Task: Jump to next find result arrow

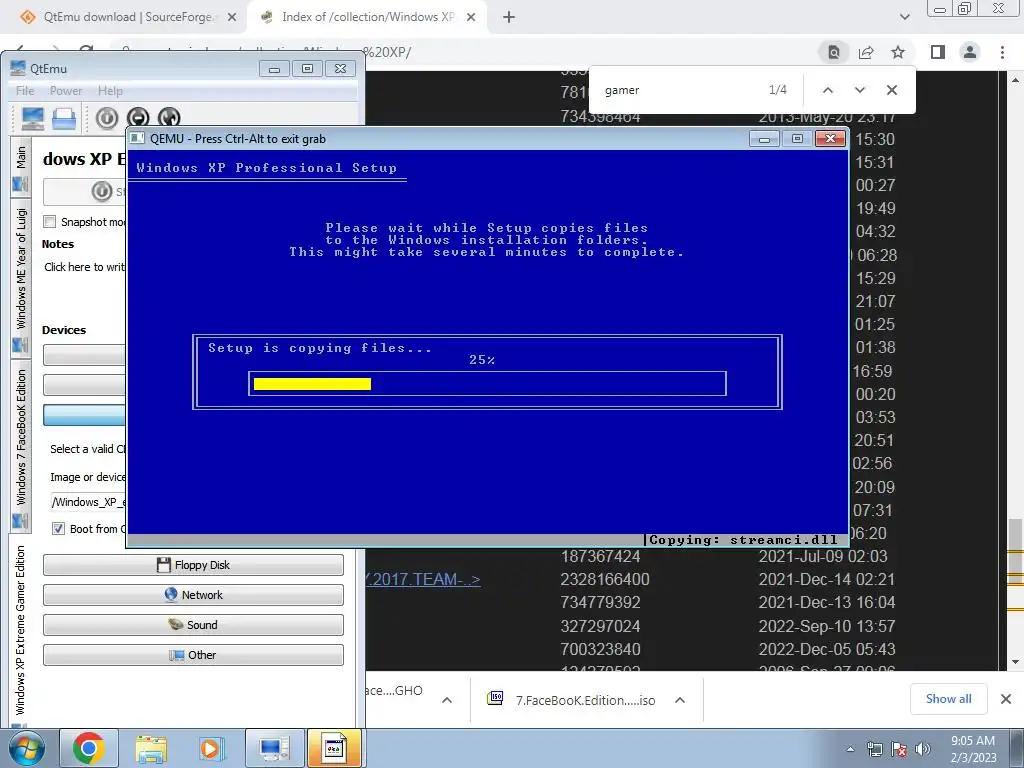Action: (859, 90)
